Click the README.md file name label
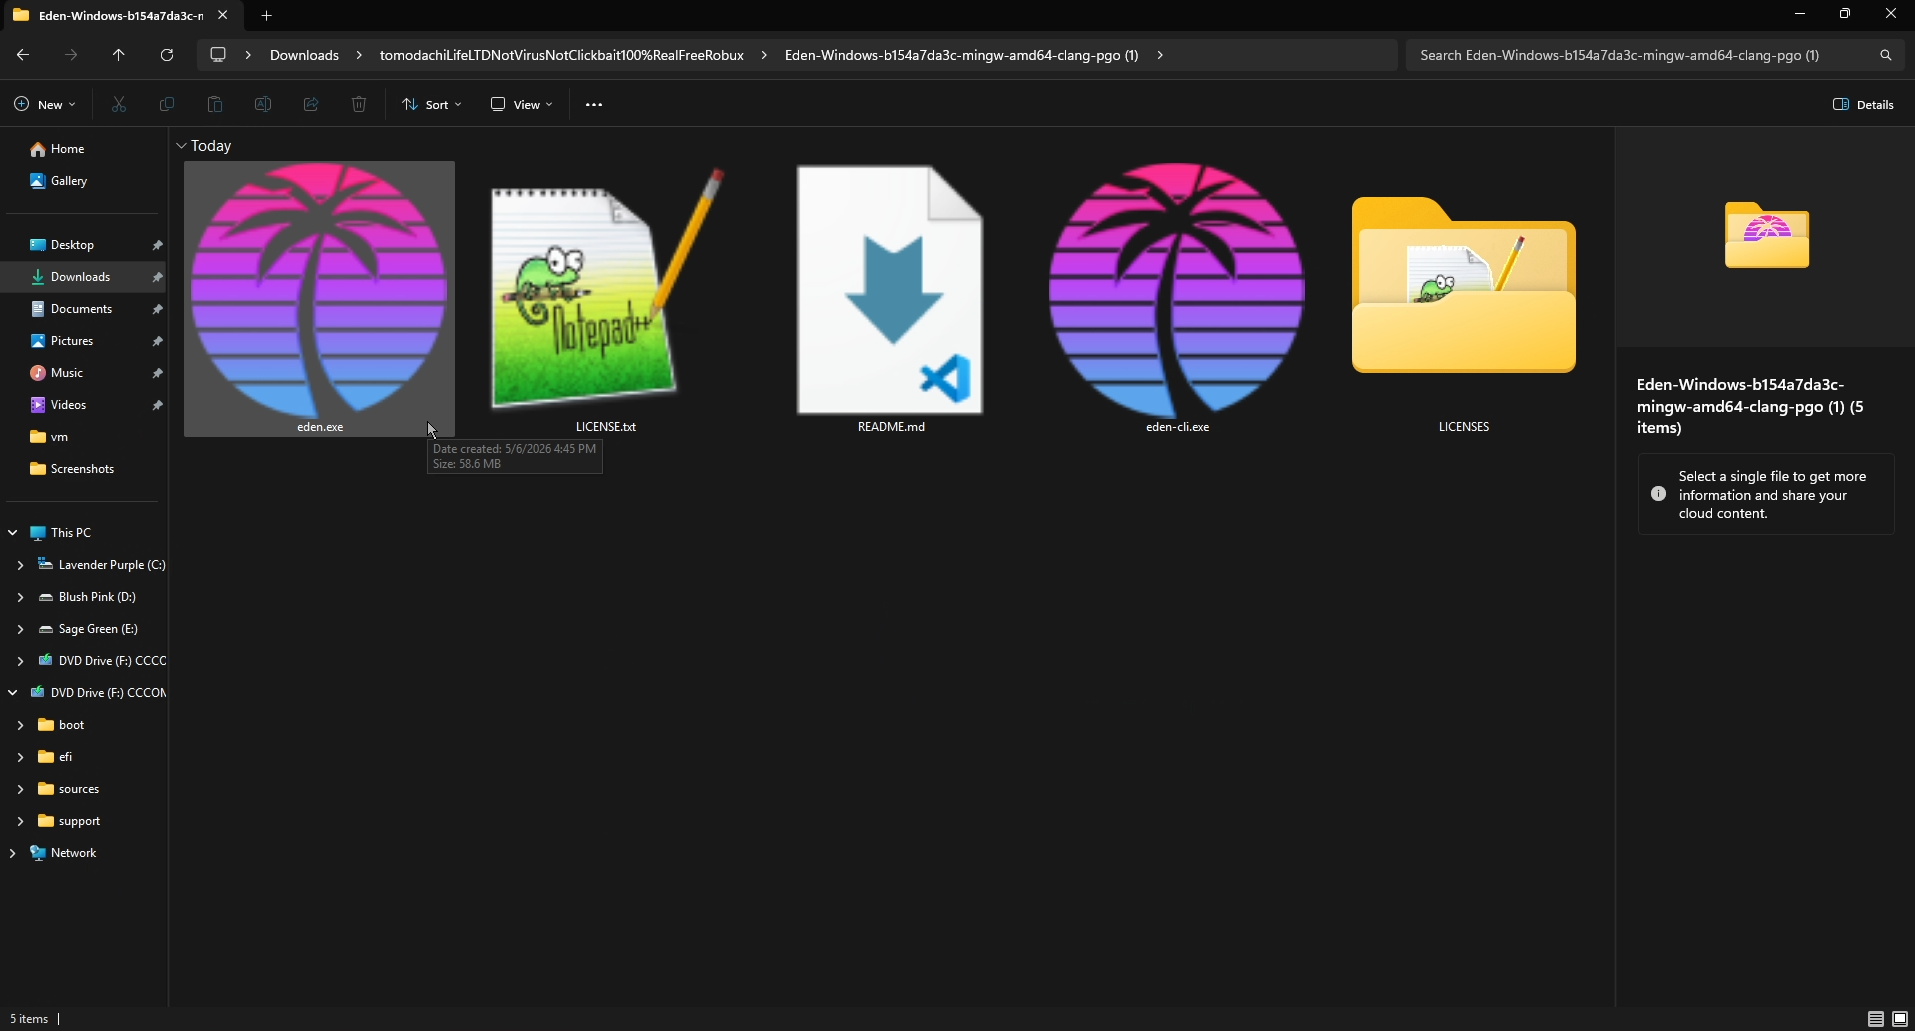The image size is (1915, 1031). 891,427
